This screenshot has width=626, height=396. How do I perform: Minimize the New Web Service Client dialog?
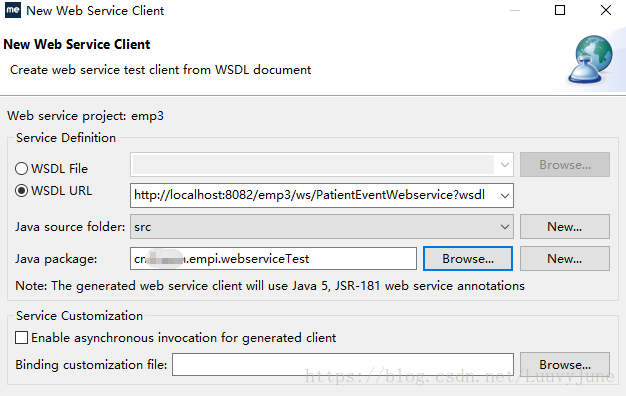[x=515, y=10]
